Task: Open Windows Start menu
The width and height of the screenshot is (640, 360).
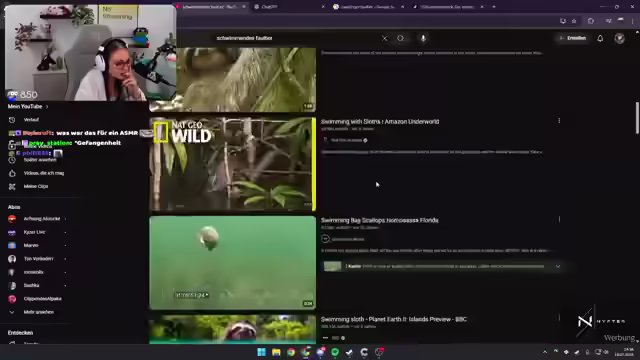Action: click(x=262, y=352)
